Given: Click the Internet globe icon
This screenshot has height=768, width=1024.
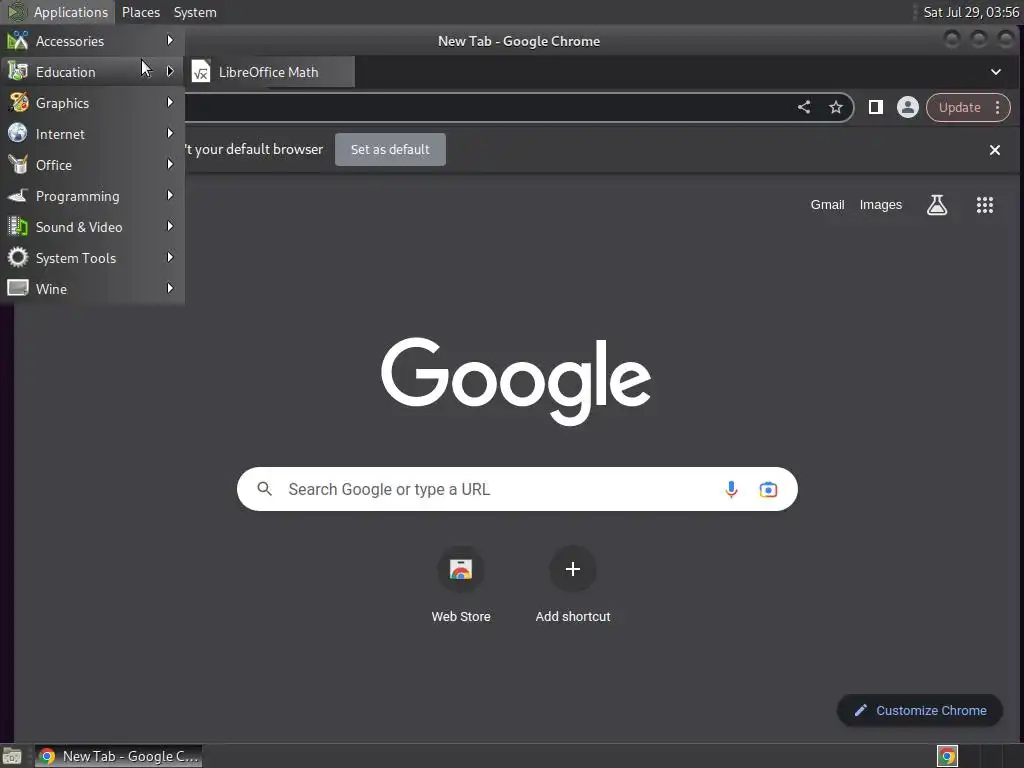Looking at the screenshot, I should click(x=18, y=133).
